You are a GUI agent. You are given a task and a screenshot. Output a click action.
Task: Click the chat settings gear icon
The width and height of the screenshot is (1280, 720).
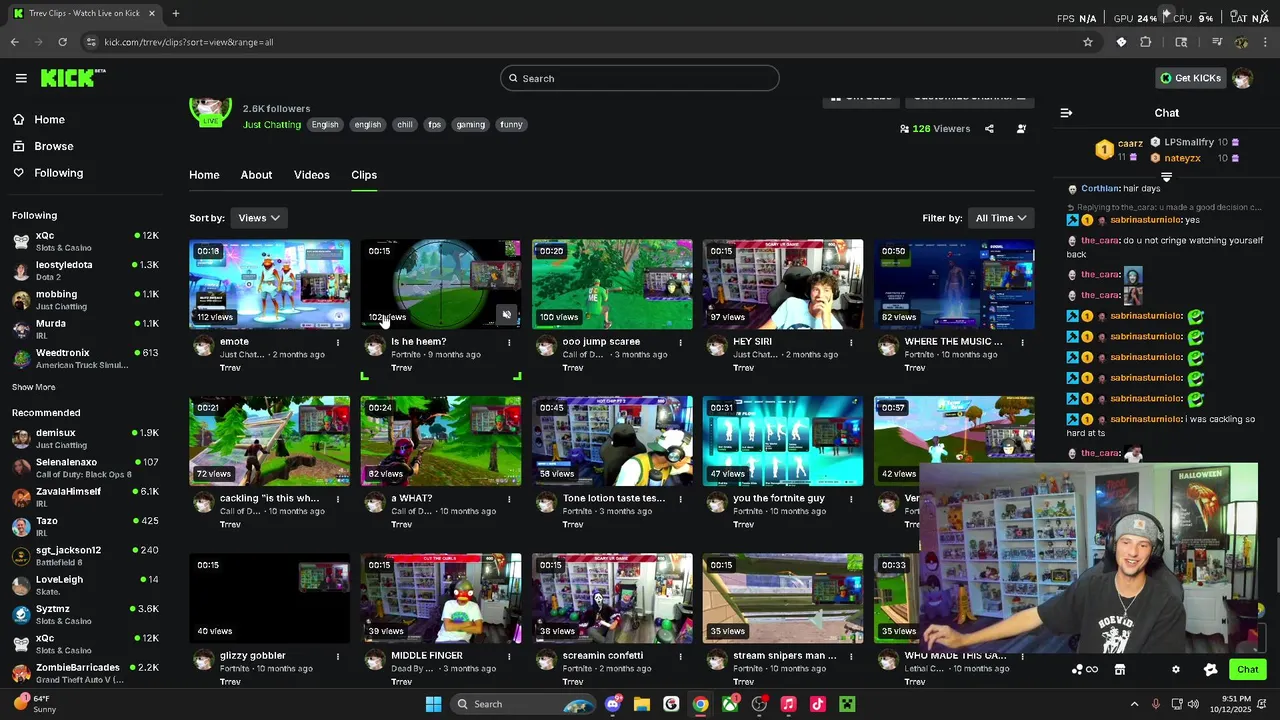tap(1175, 670)
